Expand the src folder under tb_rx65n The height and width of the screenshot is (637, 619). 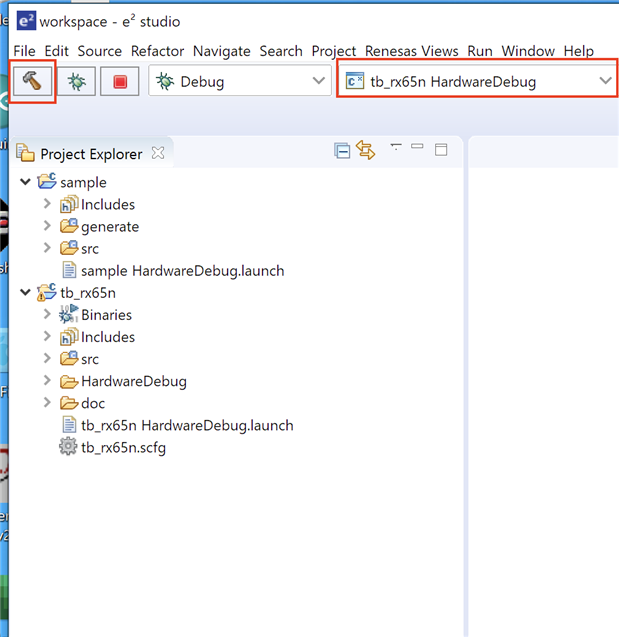tap(47, 358)
